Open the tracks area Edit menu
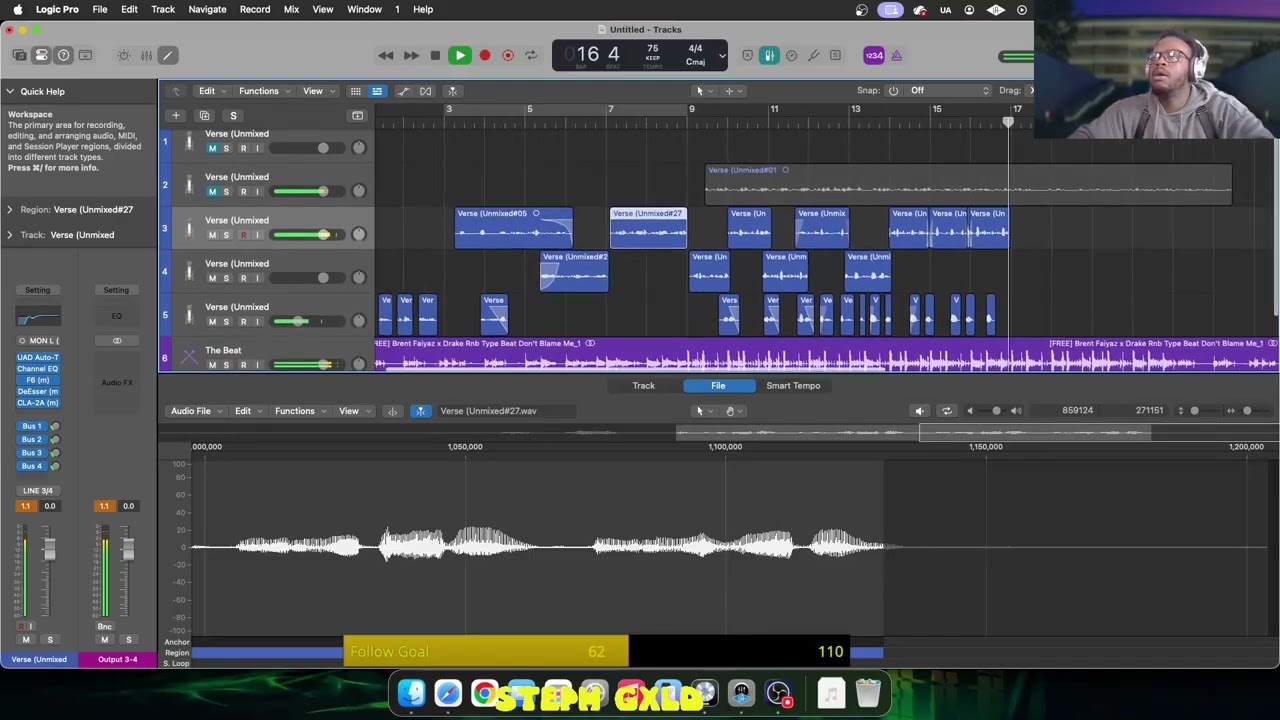 (212, 91)
